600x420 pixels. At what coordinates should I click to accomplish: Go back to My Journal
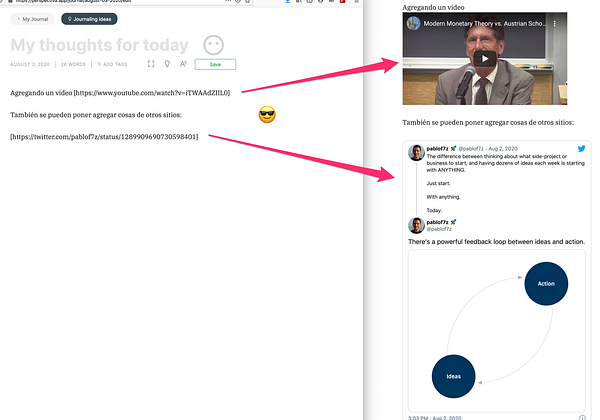click(x=33, y=19)
